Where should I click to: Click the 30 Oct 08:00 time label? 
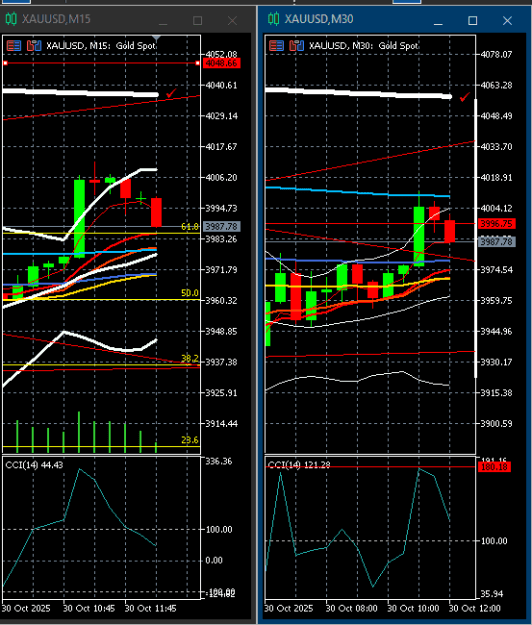tap(351, 609)
